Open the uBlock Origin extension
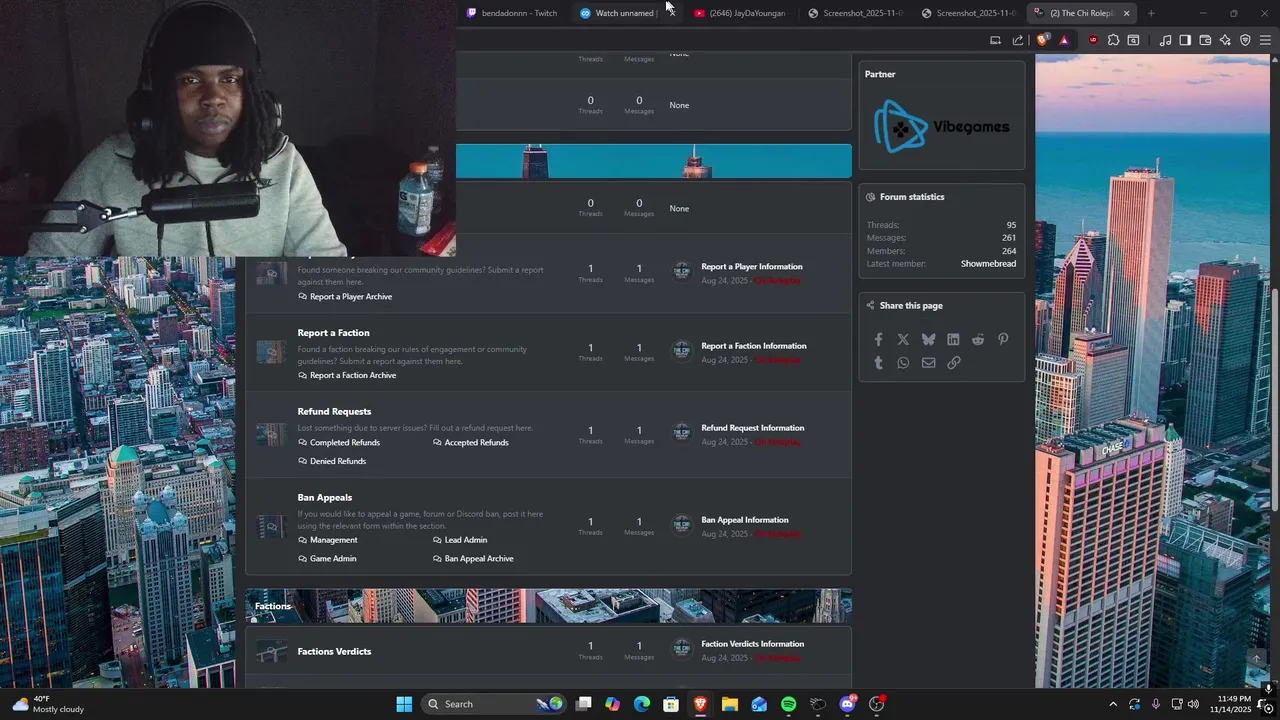The width and height of the screenshot is (1280, 720). click(x=1093, y=40)
